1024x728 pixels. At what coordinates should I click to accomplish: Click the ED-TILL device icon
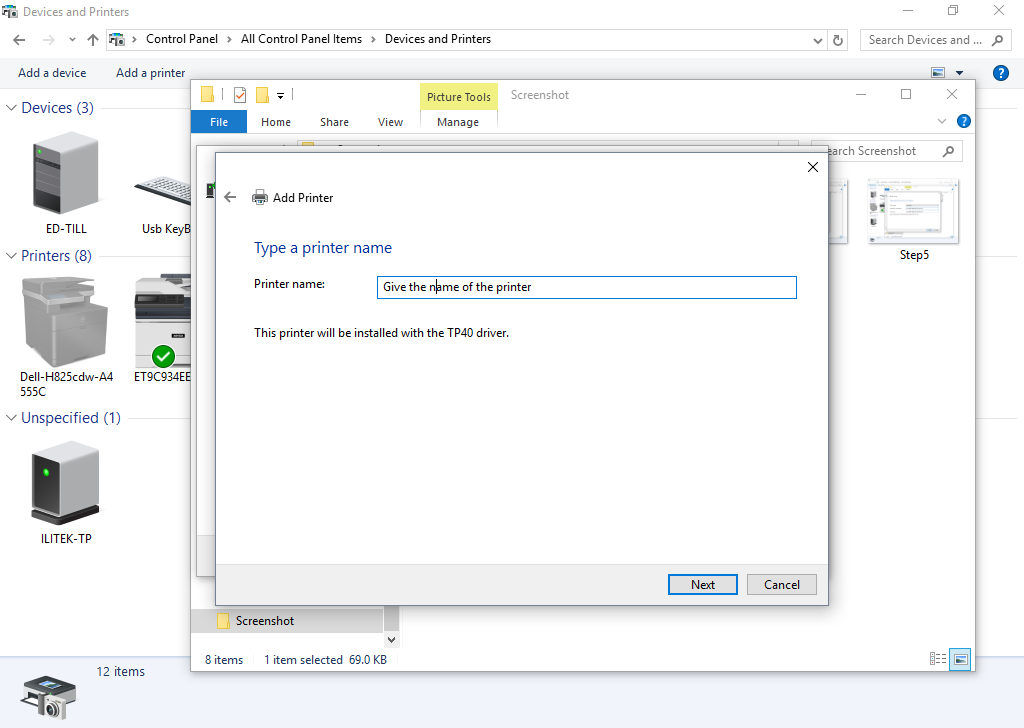66,177
